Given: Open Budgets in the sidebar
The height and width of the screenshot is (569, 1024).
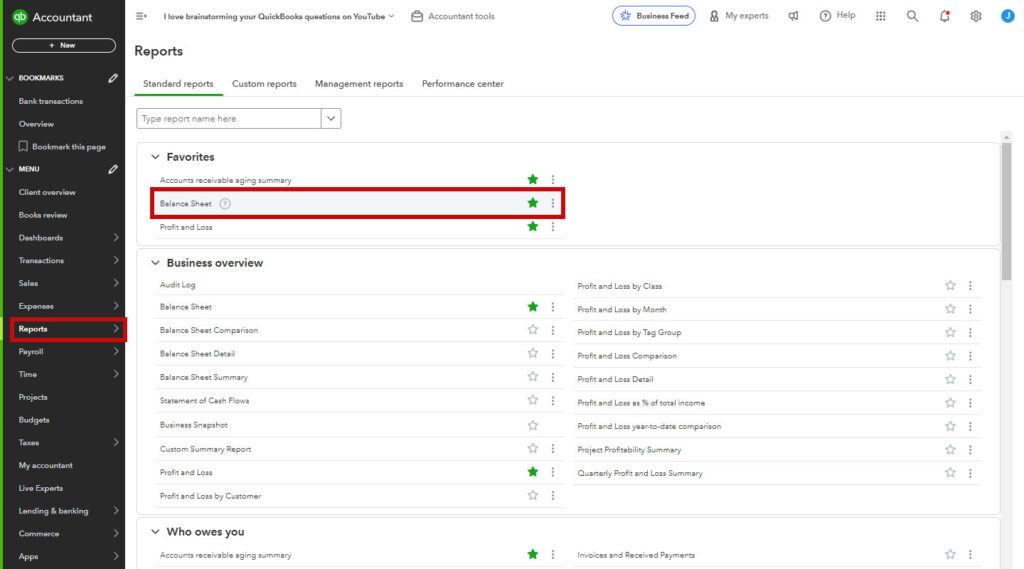Looking at the screenshot, I should [x=34, y=420].
